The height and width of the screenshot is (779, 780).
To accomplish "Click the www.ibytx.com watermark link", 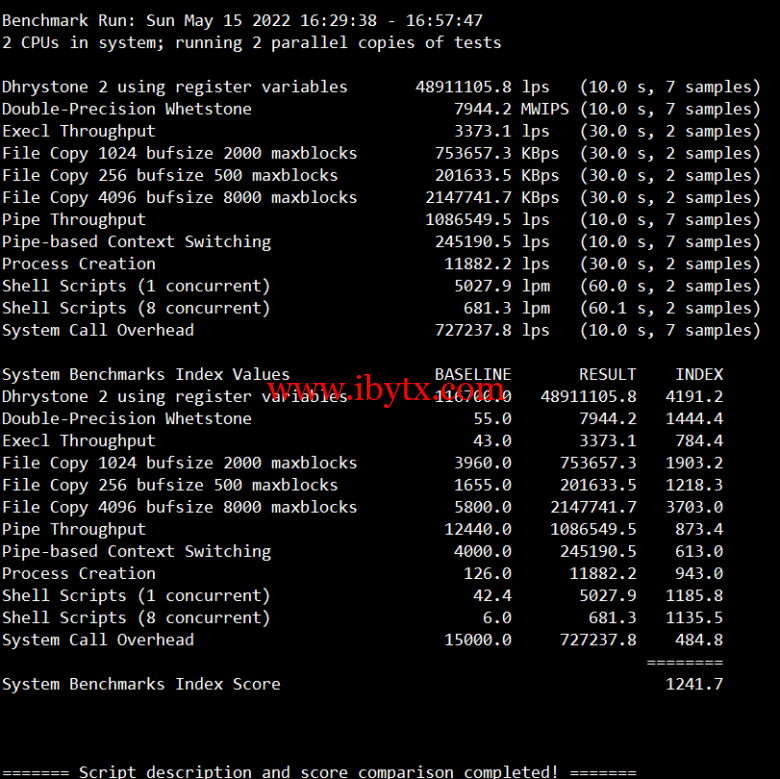I will pos(388,388).
